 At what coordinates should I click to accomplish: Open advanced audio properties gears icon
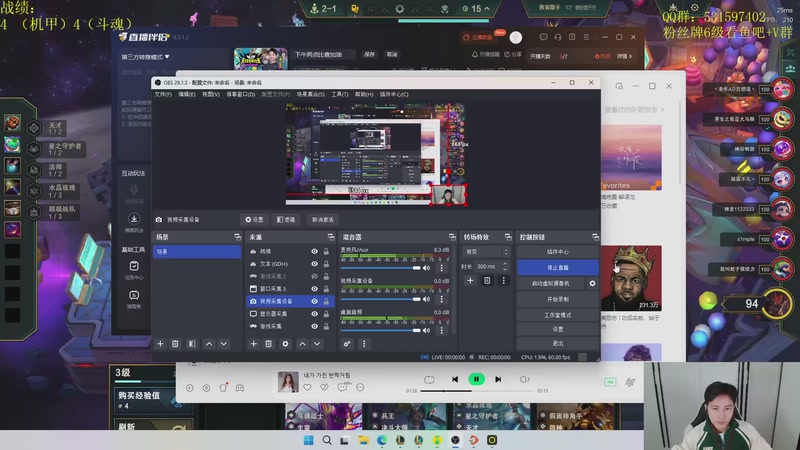[347, 344]
